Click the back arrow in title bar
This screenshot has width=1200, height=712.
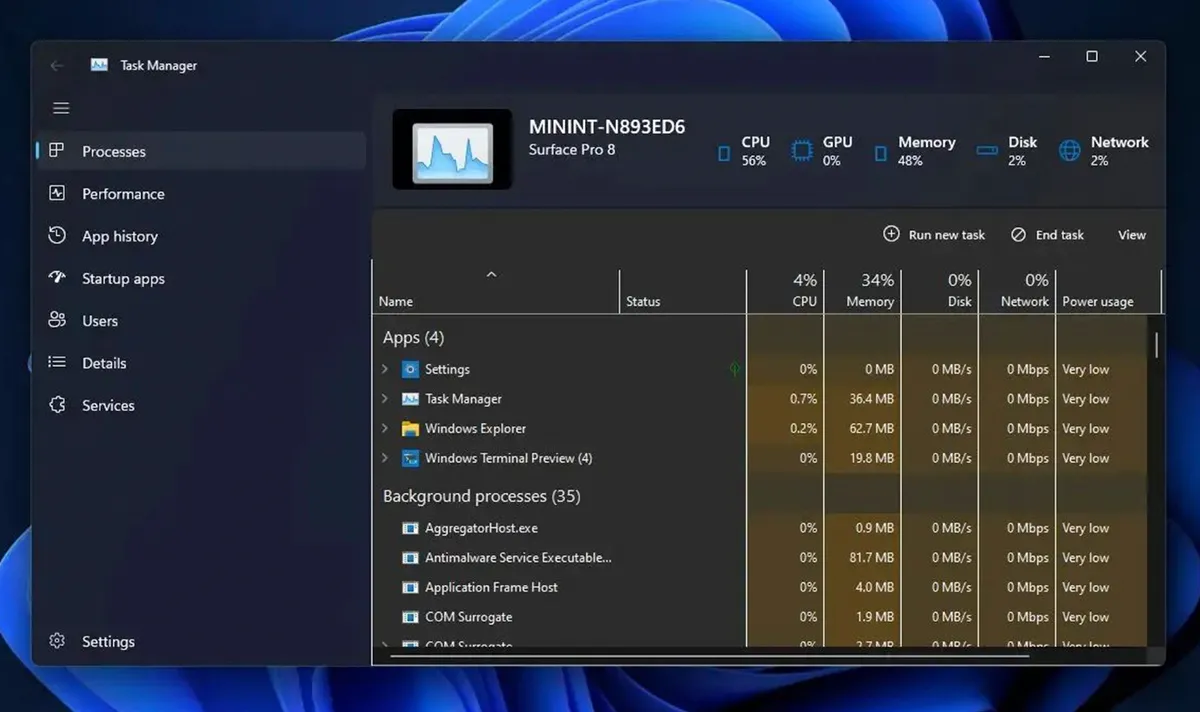(x=57, y=65)
